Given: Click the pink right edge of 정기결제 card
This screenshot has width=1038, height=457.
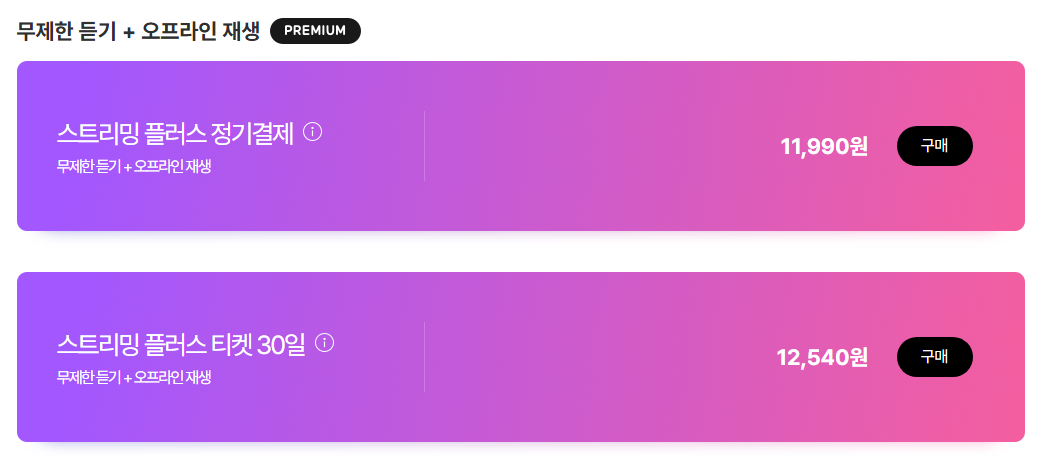Looking at the screenshot, I should tap(1012, 146).
